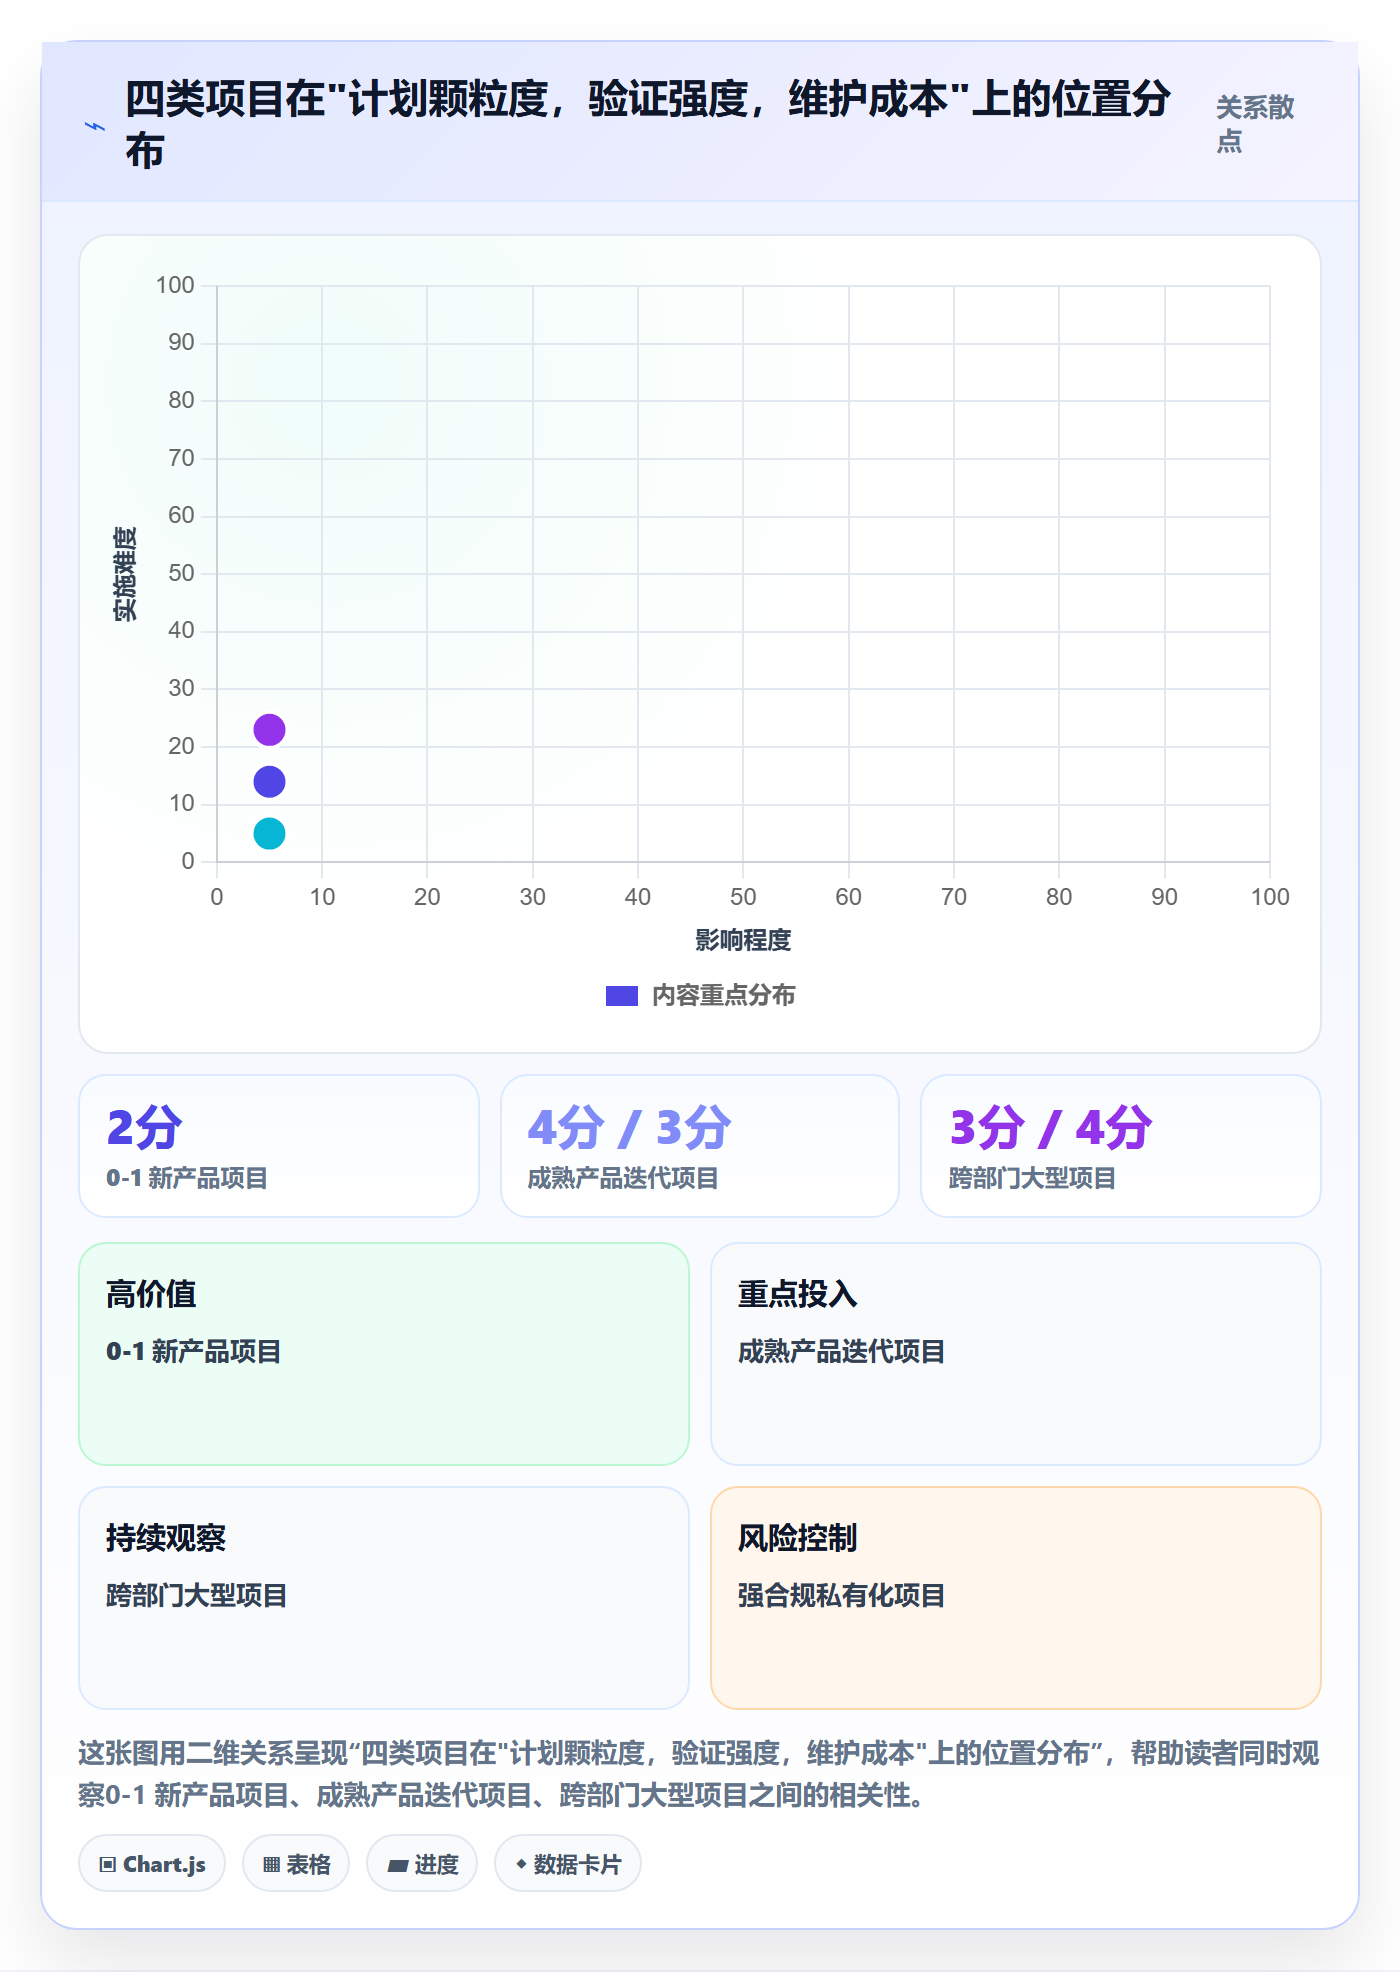
Task: Click the 数据卡片 tag chip
Action: click(568, 1864)
